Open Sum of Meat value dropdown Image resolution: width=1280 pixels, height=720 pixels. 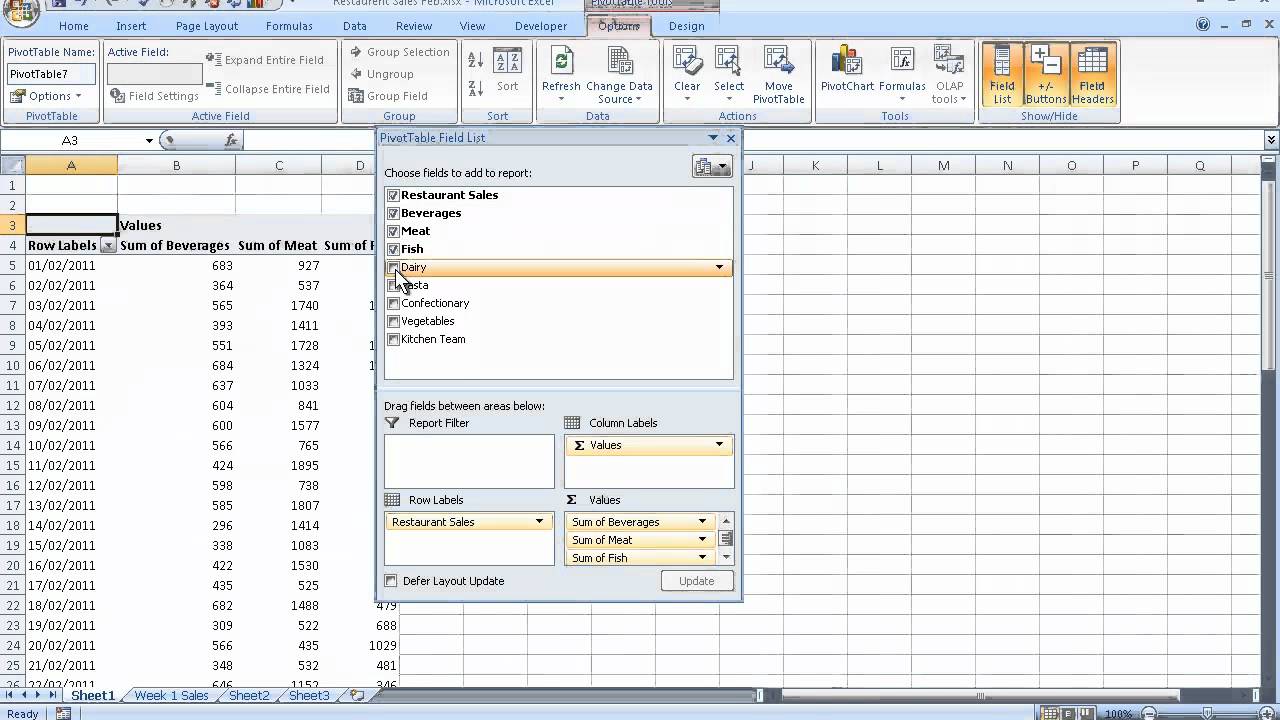pyautogui.click(x=702, y=540)
